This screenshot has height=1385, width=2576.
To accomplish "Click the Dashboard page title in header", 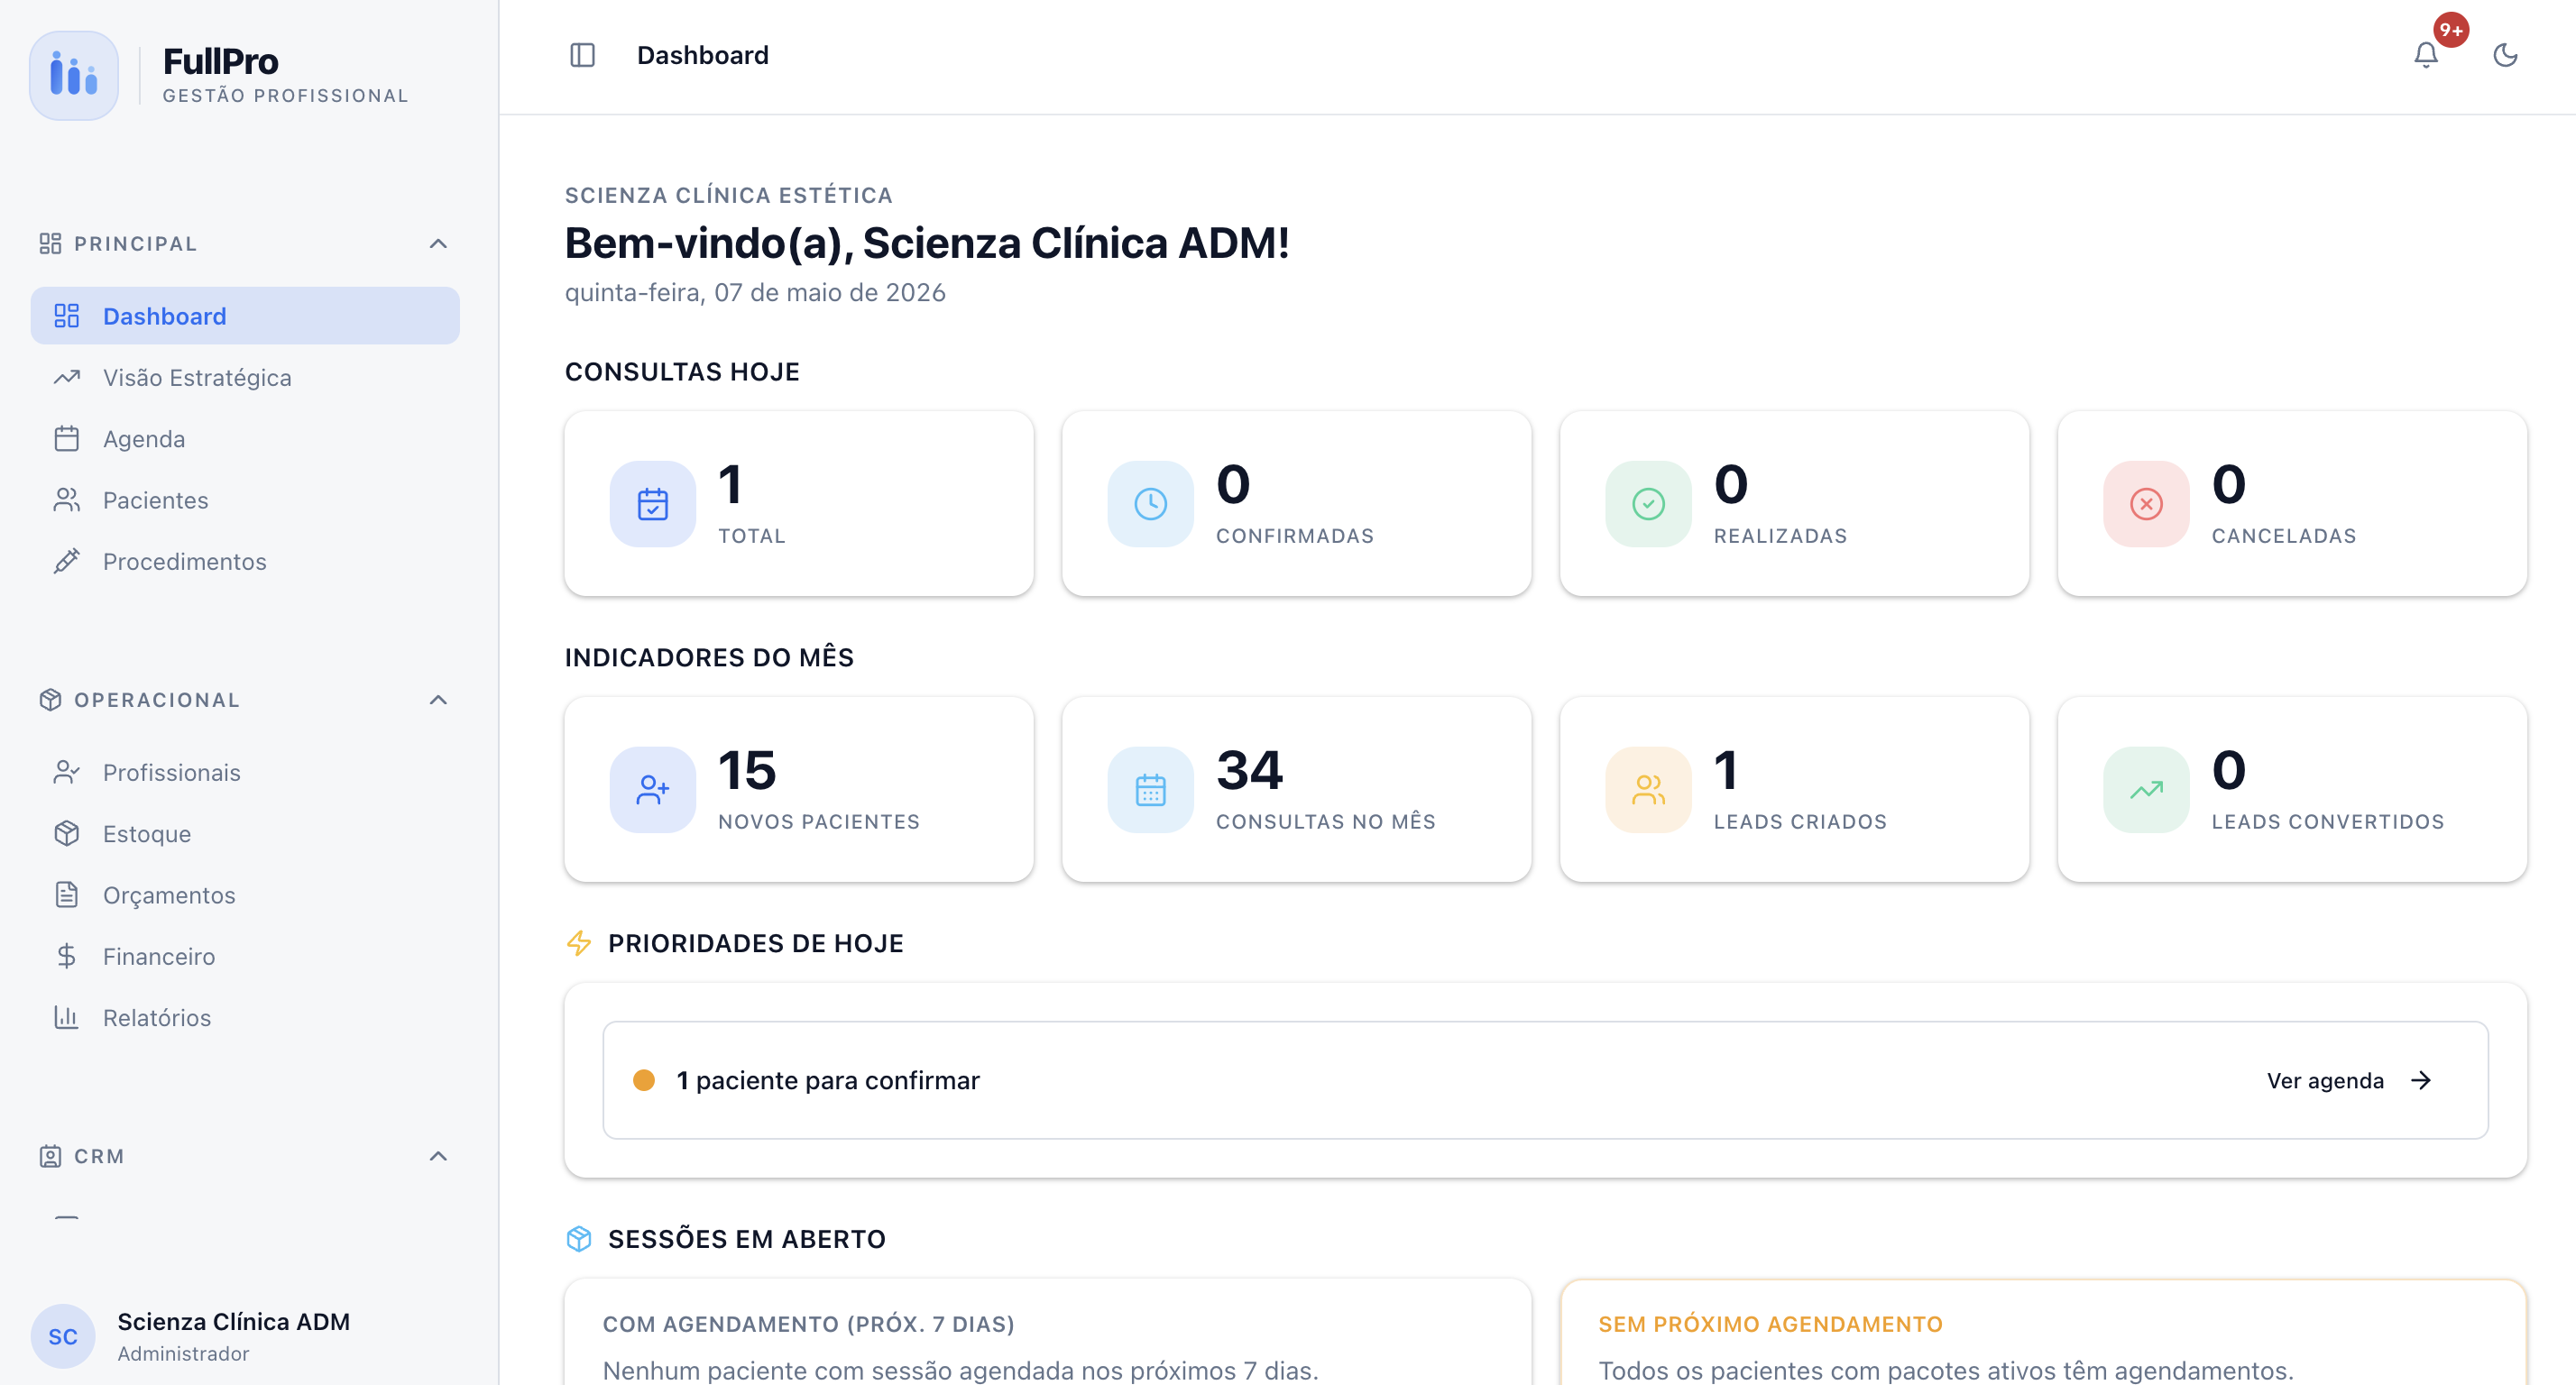I will click(x=703, y=55).
